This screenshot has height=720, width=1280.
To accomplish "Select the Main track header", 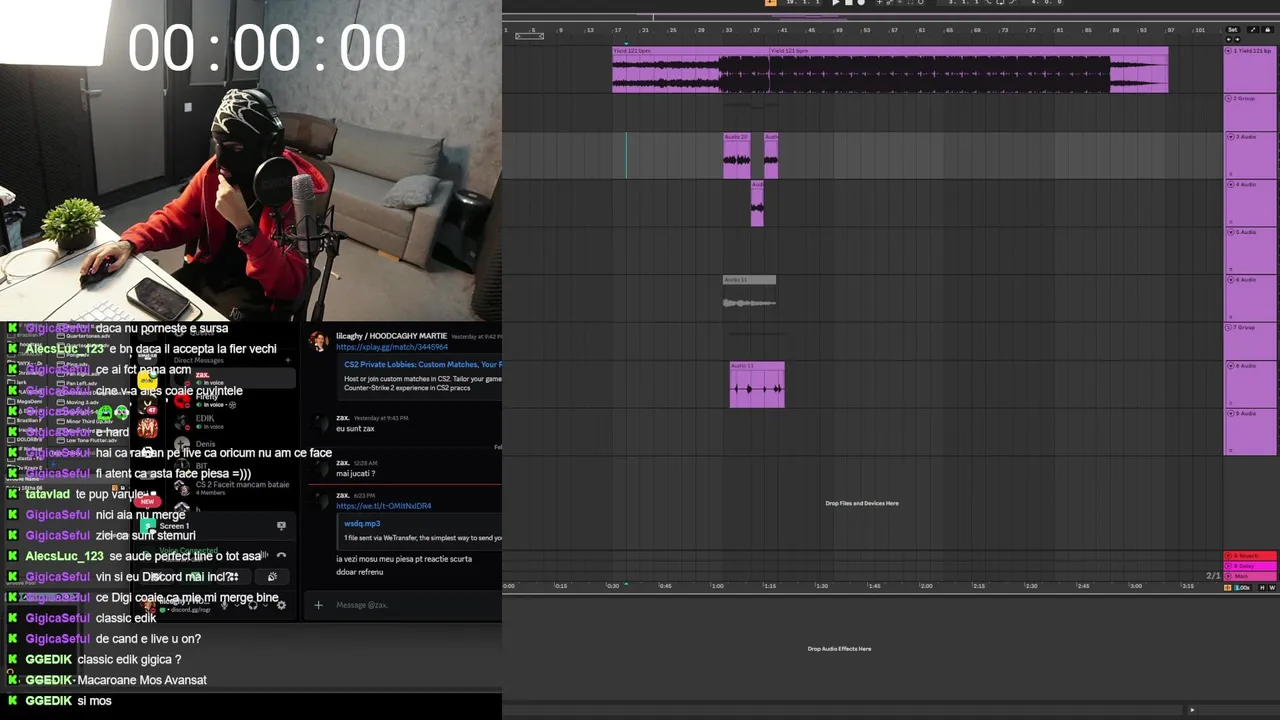I will point(1250,576).
